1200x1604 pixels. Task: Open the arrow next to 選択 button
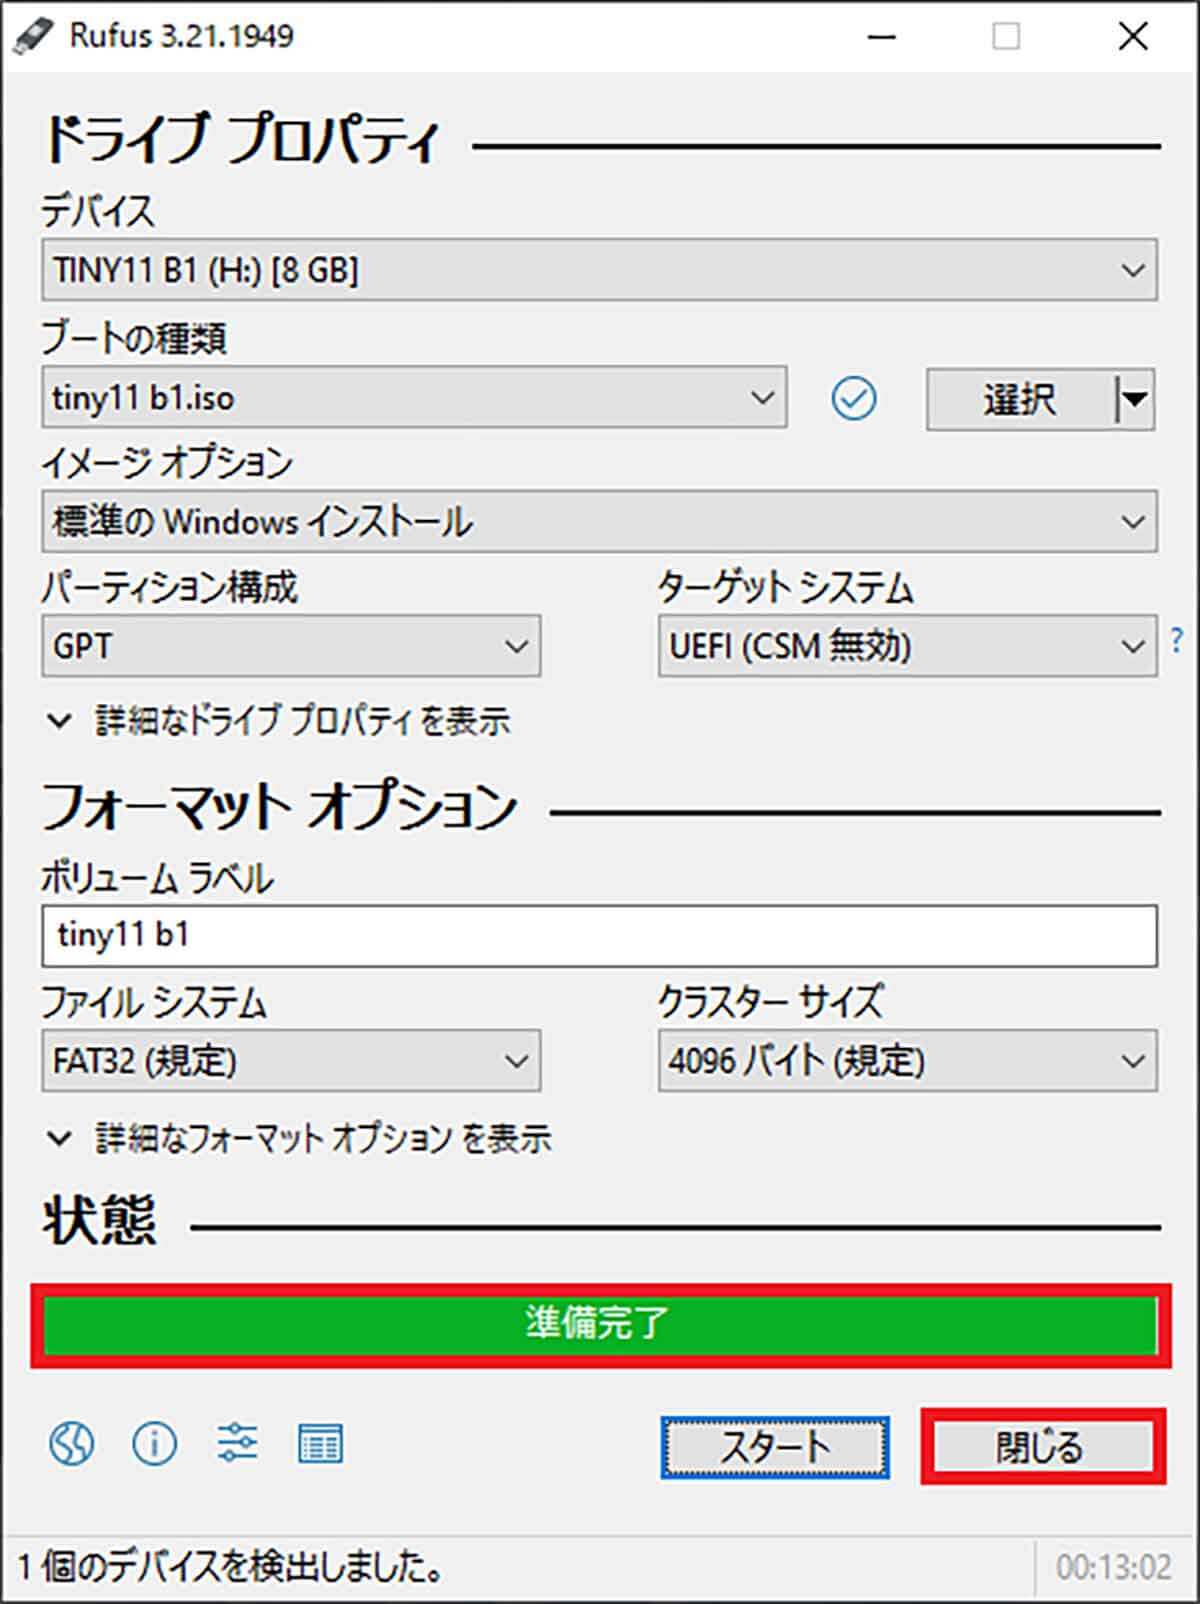click(1135, 399)
